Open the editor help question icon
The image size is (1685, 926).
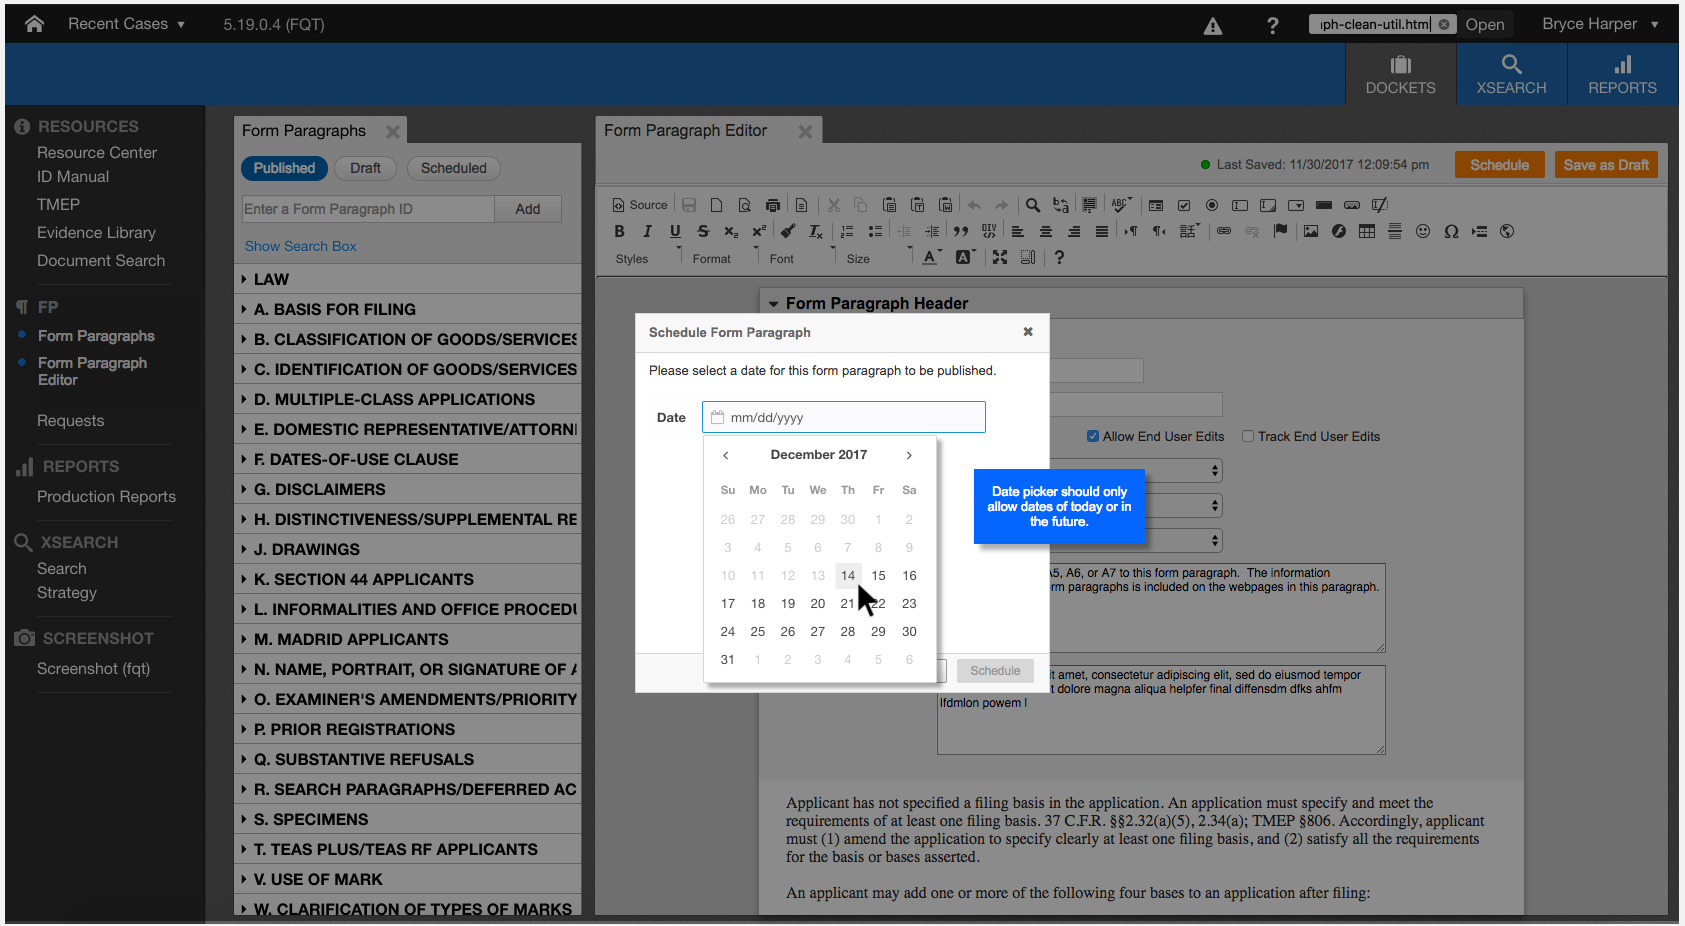[x=1059, y=257]
